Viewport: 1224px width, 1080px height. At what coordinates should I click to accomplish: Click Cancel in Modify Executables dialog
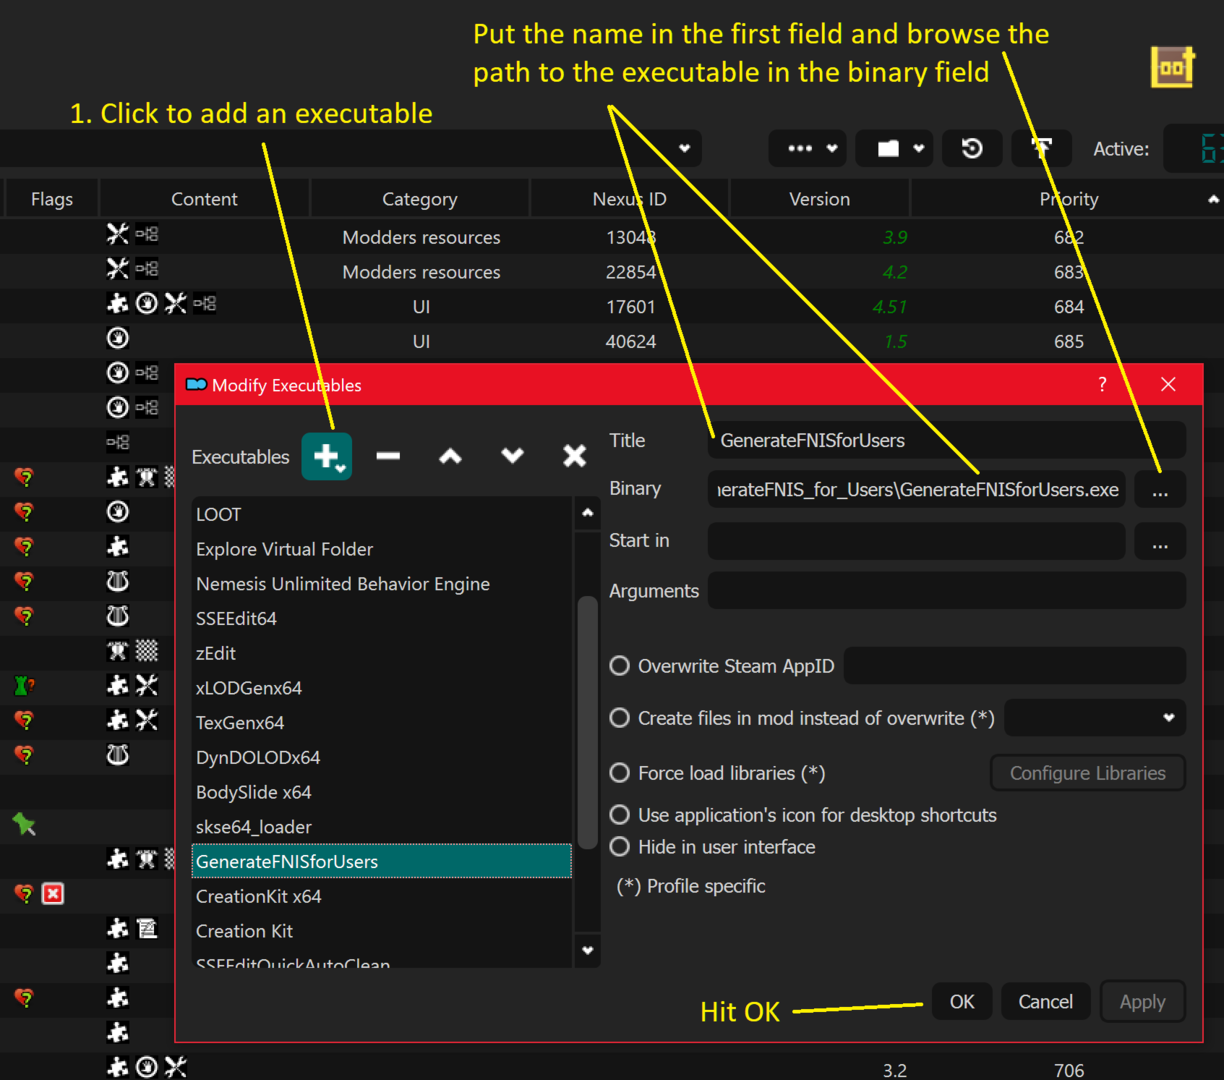tap(1045, 1002)
